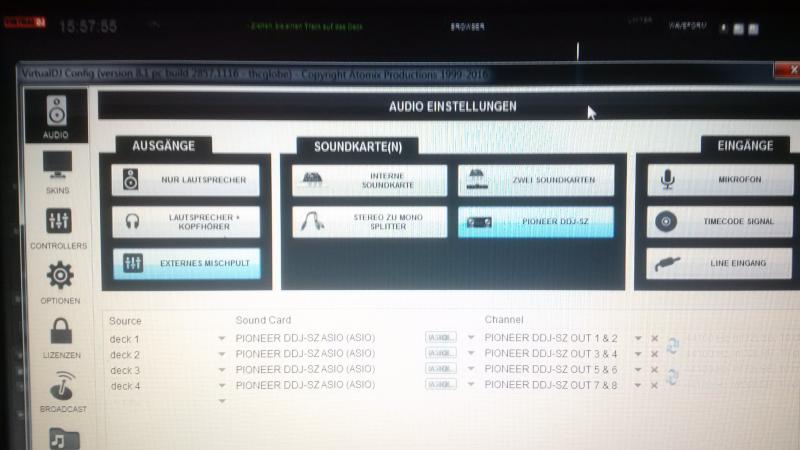Image resolution: width=800 pixels, height=450 pixels.
Task: Open the Optionen gear tab
Action: click(x=60, y=283)
